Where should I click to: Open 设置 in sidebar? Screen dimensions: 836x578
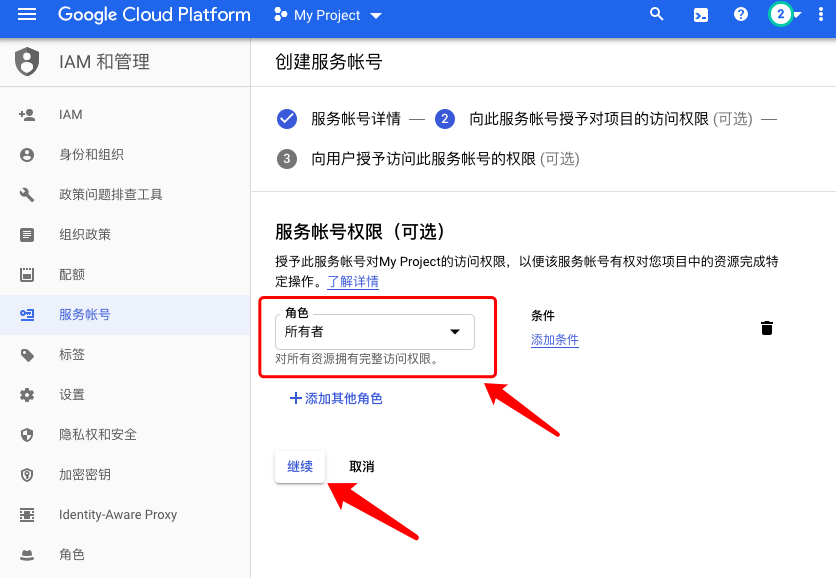pyautogui.click(x=72, y=395)
